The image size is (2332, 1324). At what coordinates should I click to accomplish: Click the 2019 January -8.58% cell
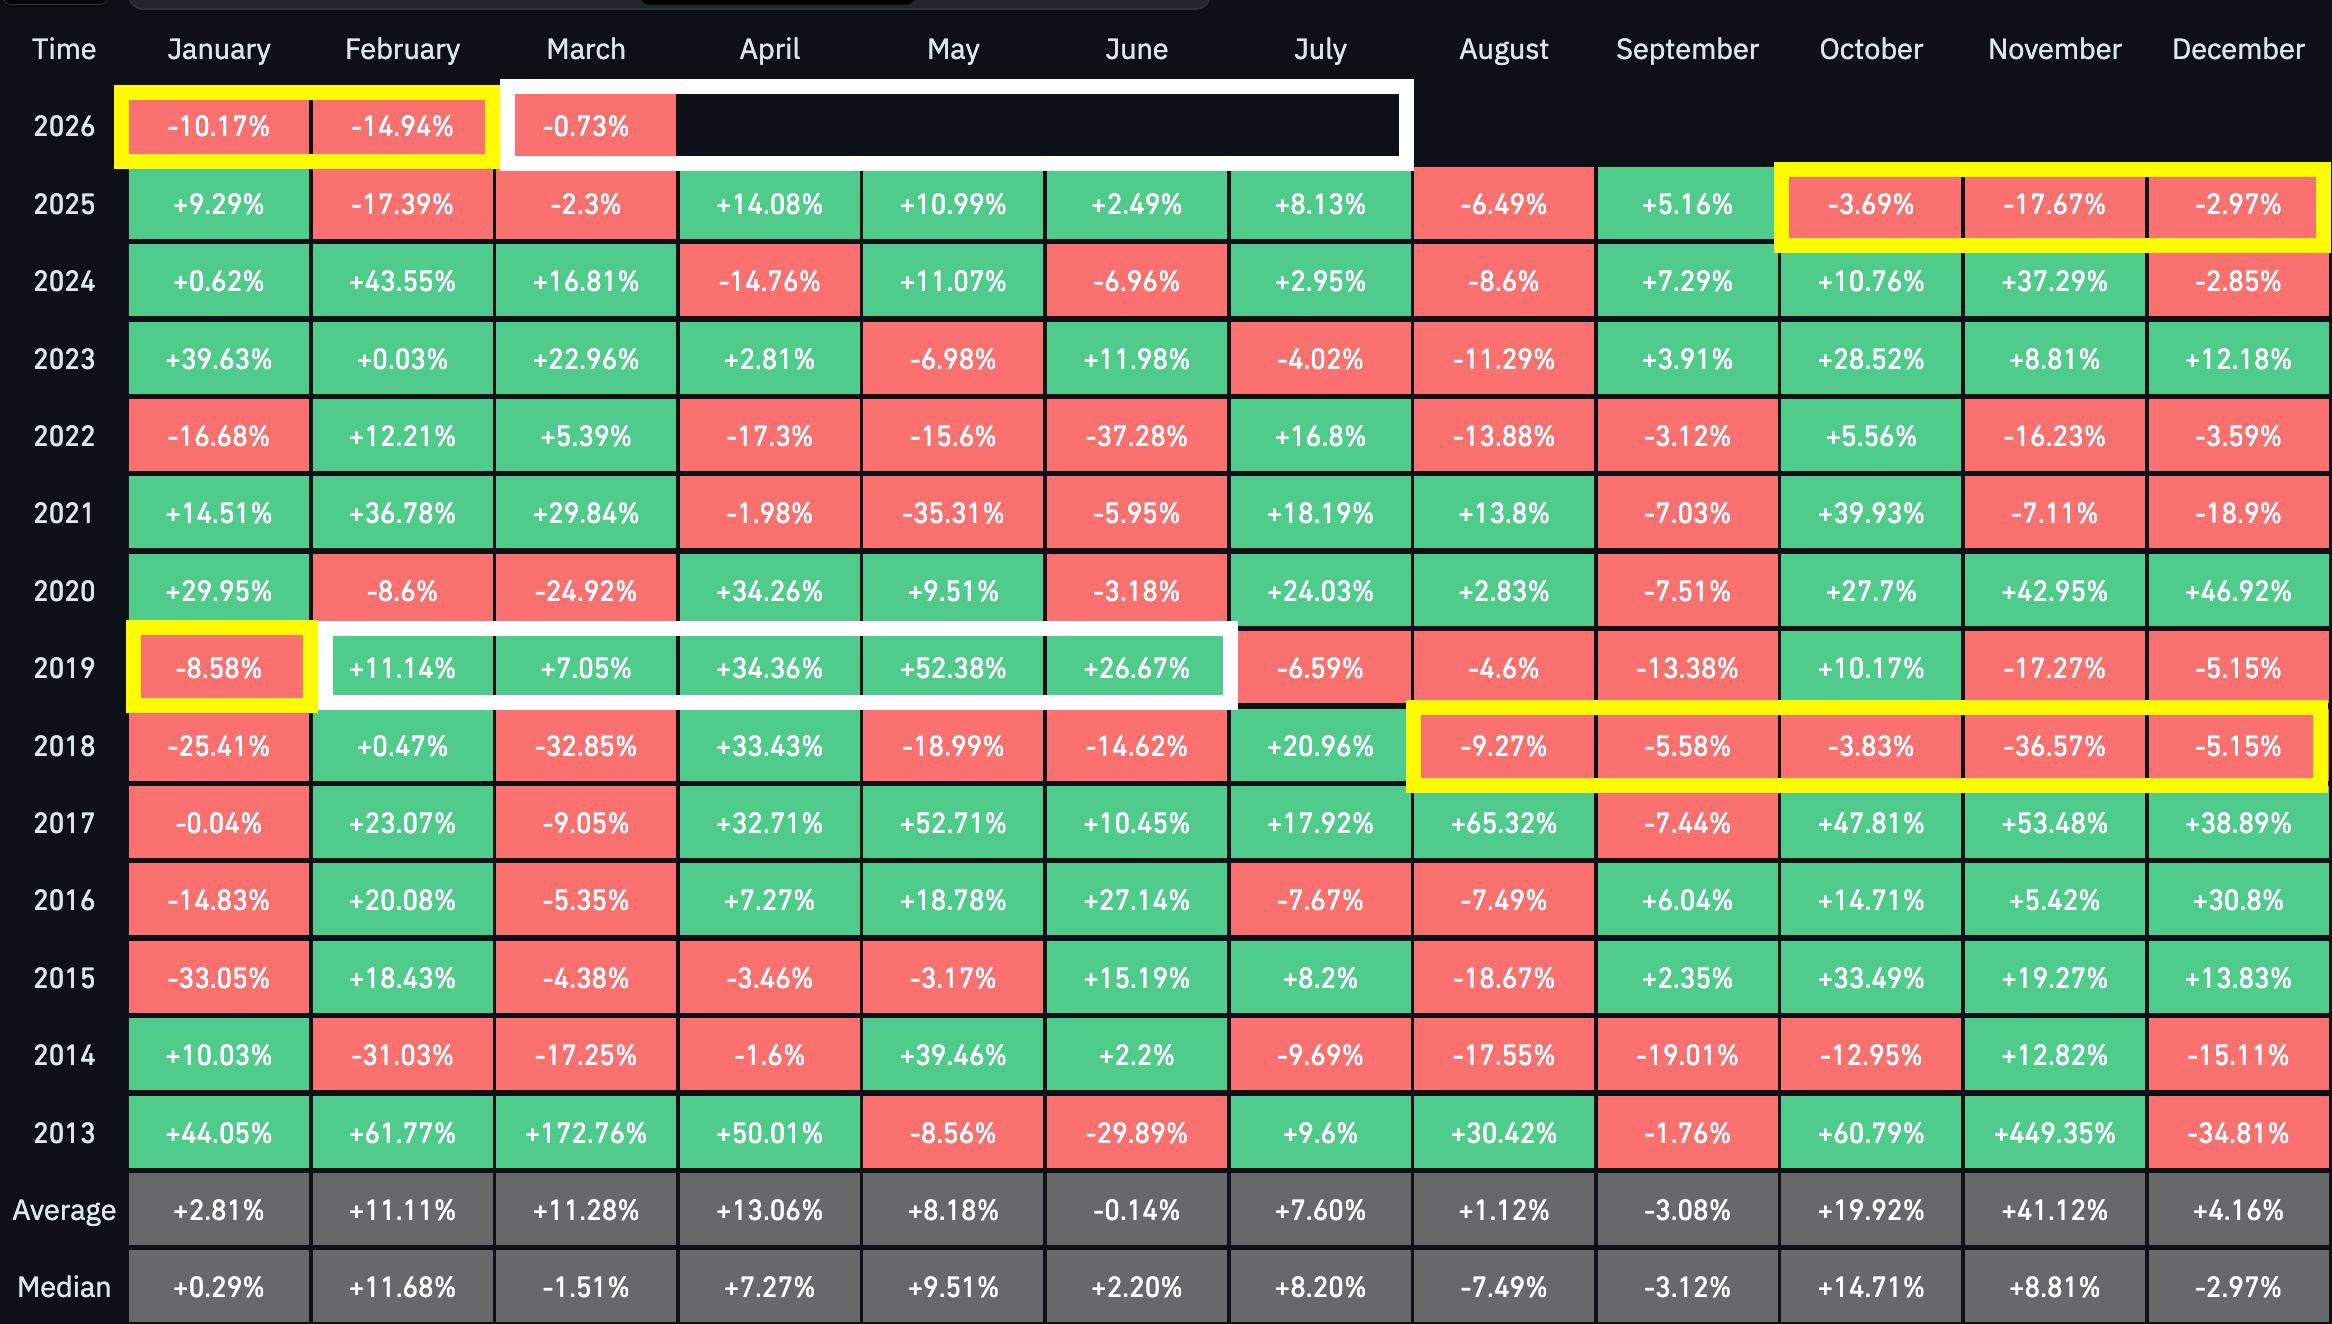(218, 668)
